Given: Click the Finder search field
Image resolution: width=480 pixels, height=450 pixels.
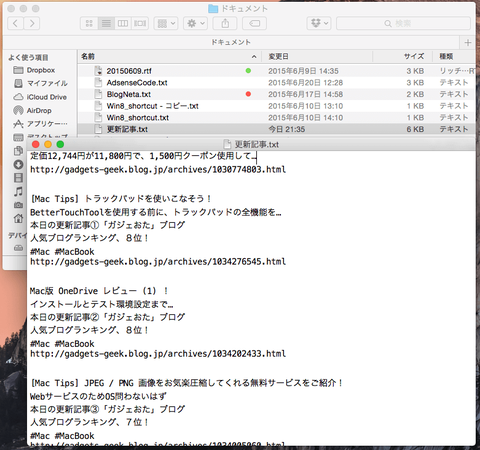Looking at the screenshot, I should [x=403, y=23].
